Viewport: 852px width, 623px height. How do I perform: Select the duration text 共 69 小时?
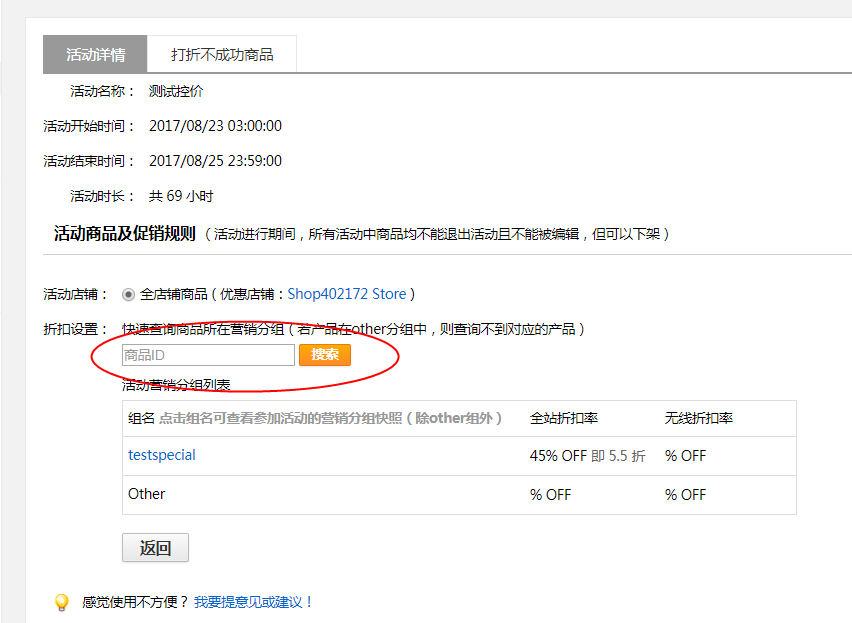click(181, 196)
